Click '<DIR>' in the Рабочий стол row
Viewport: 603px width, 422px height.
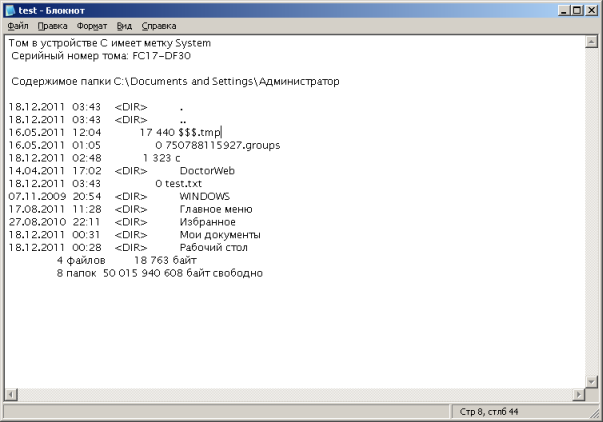click(131, 248)
